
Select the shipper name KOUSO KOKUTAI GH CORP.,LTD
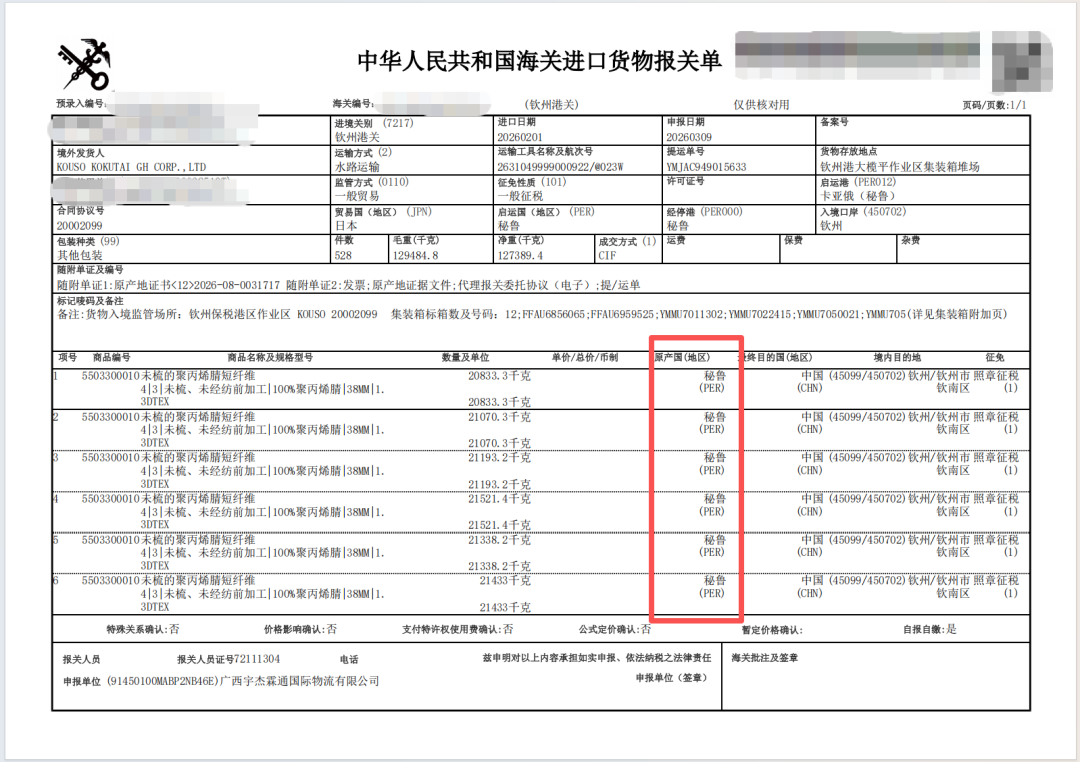click(x=131, y=167)
